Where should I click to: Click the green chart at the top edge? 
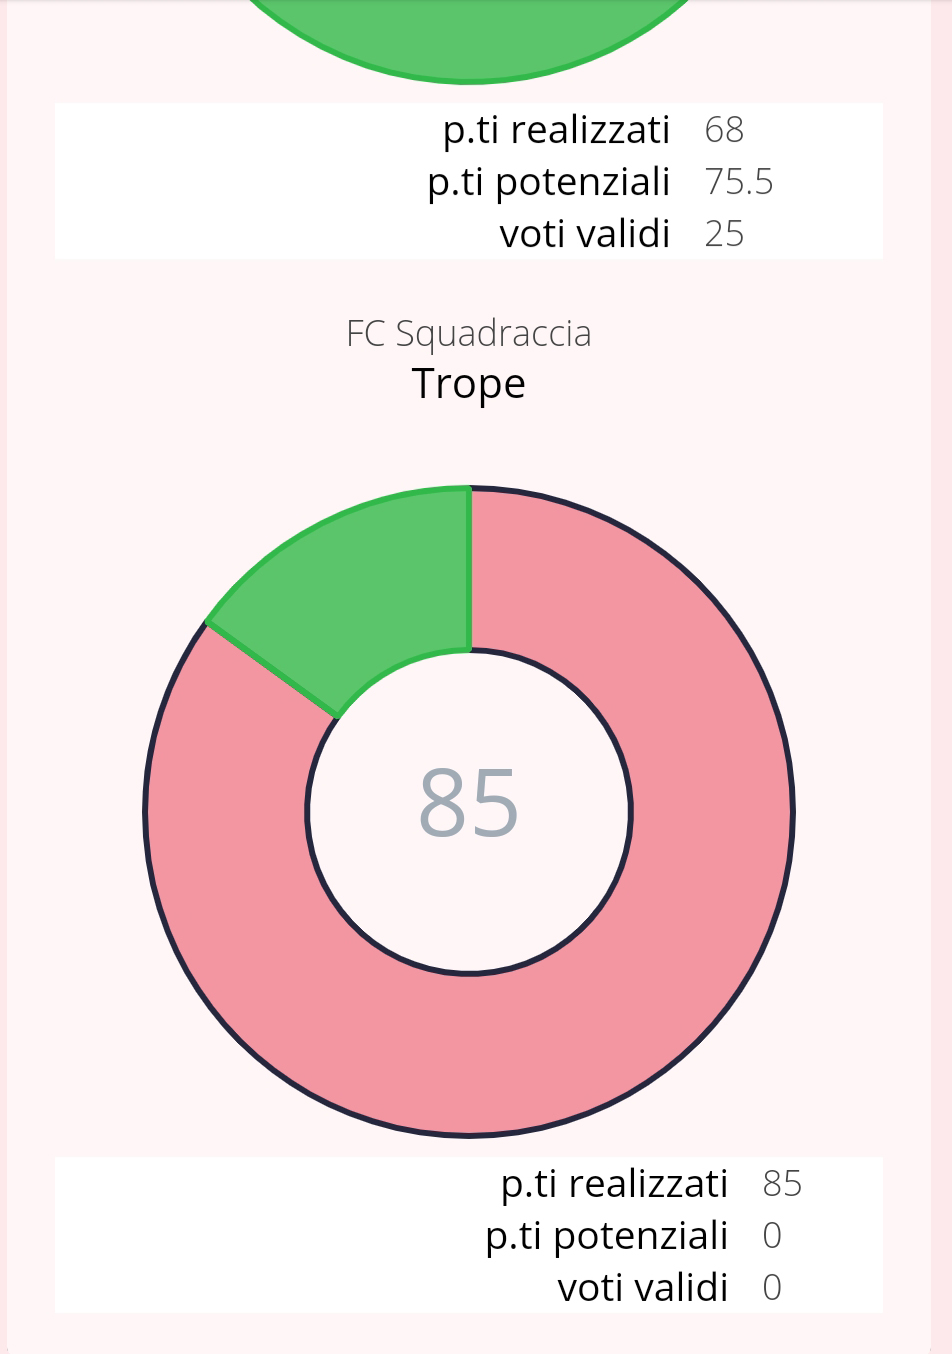coord(469,40)
